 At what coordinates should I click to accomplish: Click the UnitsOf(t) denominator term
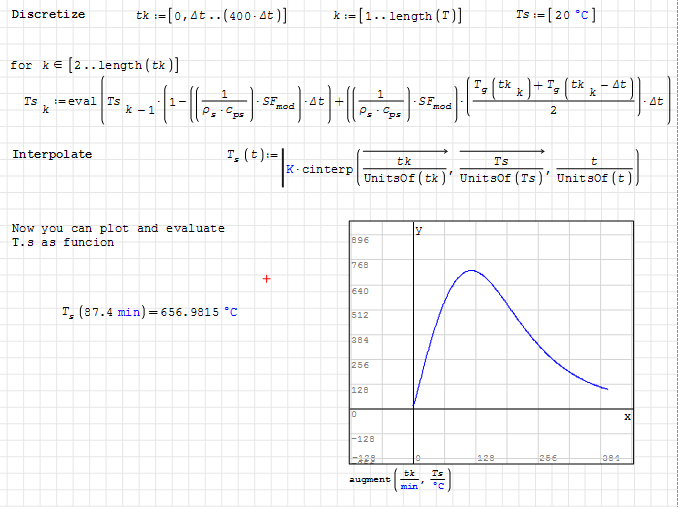pos(594,179)
